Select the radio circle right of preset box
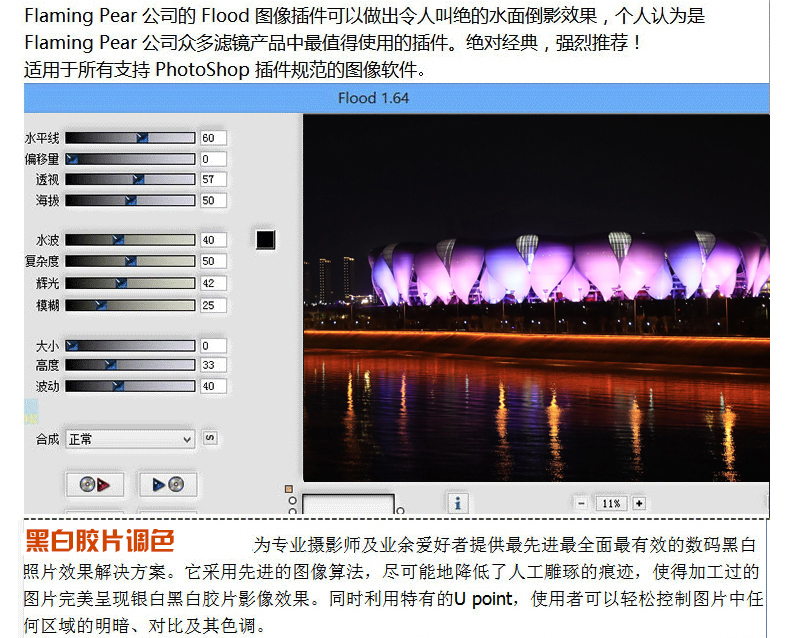 pyautogui.click(x=400, y=511)
